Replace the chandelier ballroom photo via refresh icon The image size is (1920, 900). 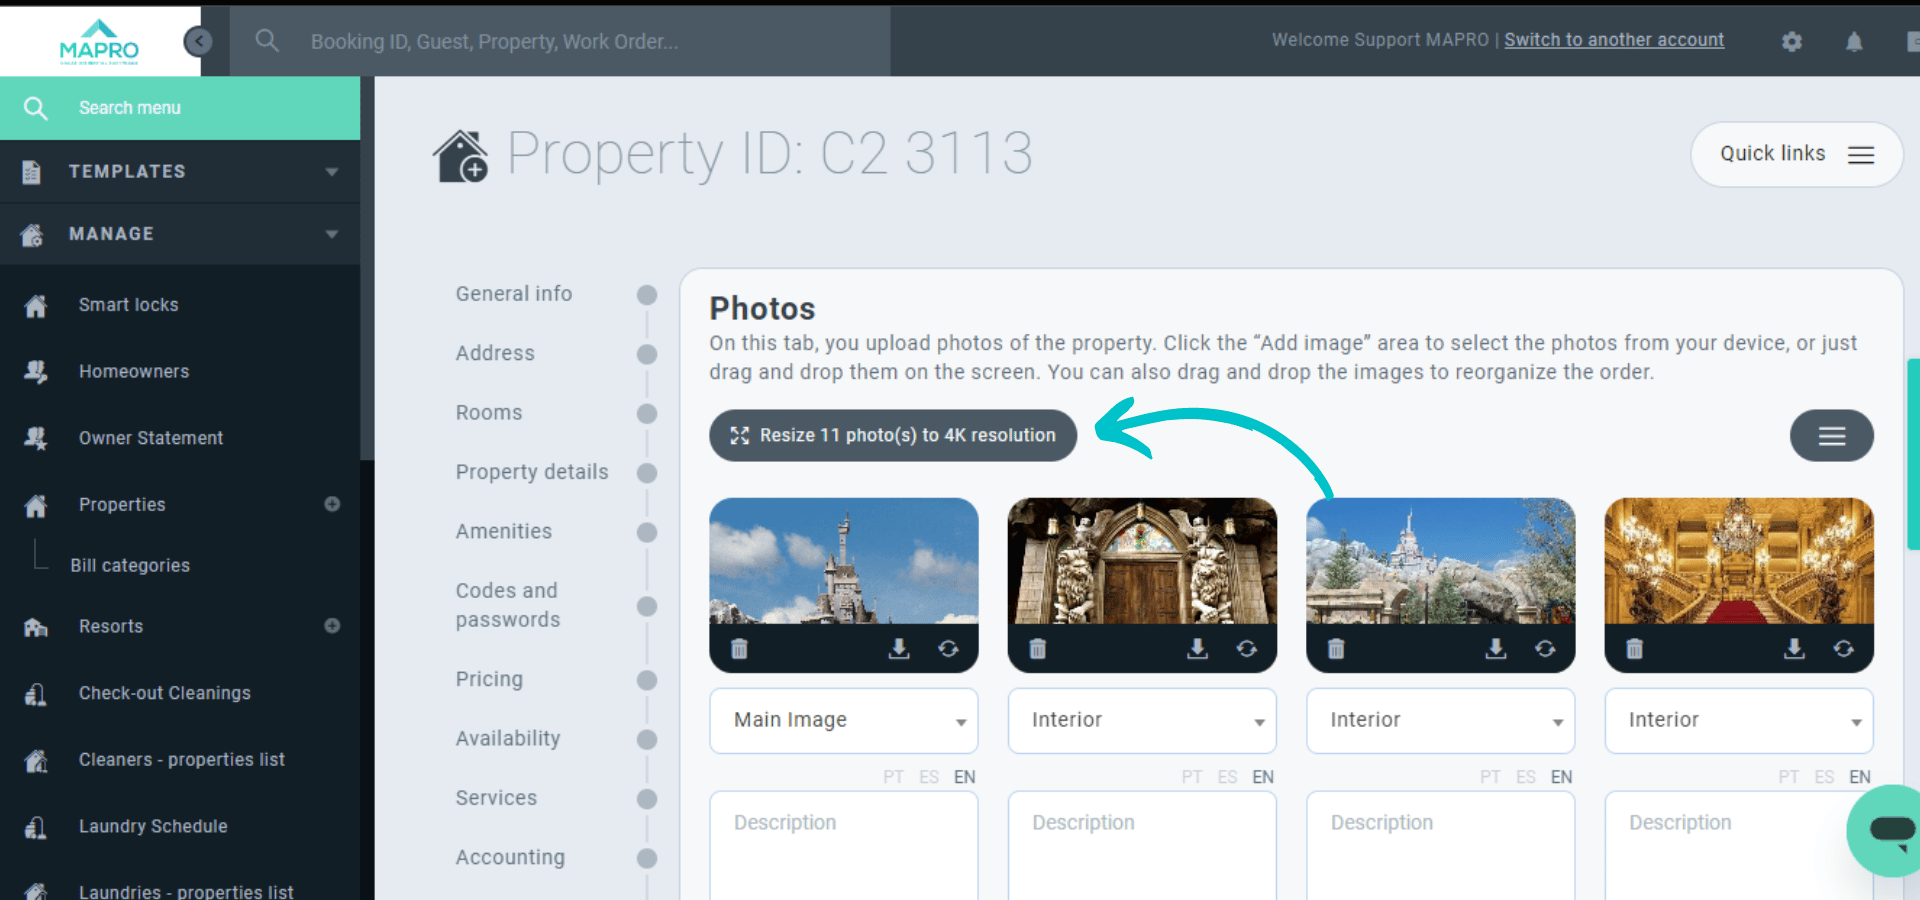pyautogui.click(x=1845, y=649)
